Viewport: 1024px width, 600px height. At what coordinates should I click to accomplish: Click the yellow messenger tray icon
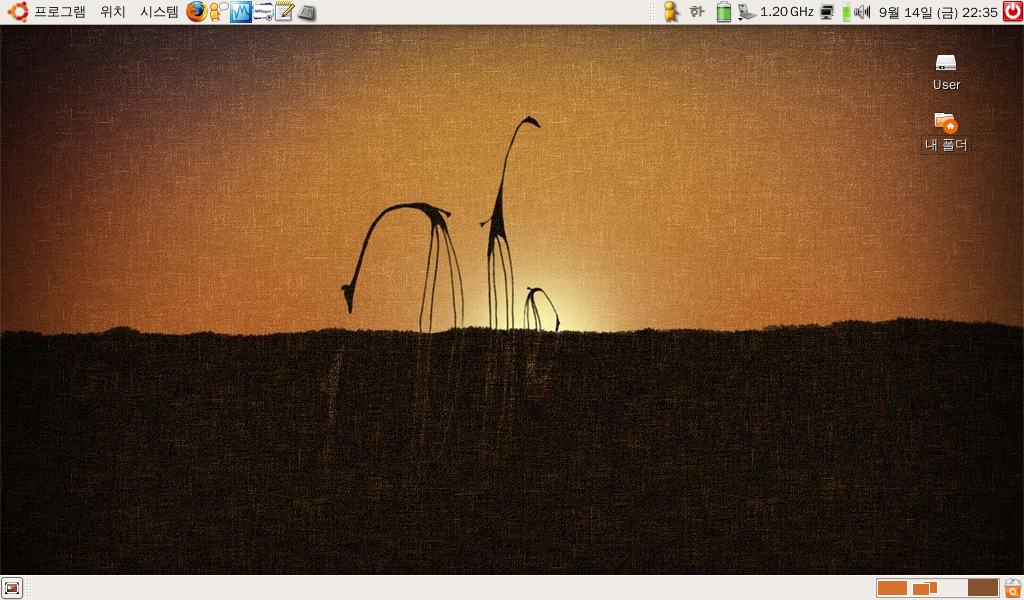[671, 12]
